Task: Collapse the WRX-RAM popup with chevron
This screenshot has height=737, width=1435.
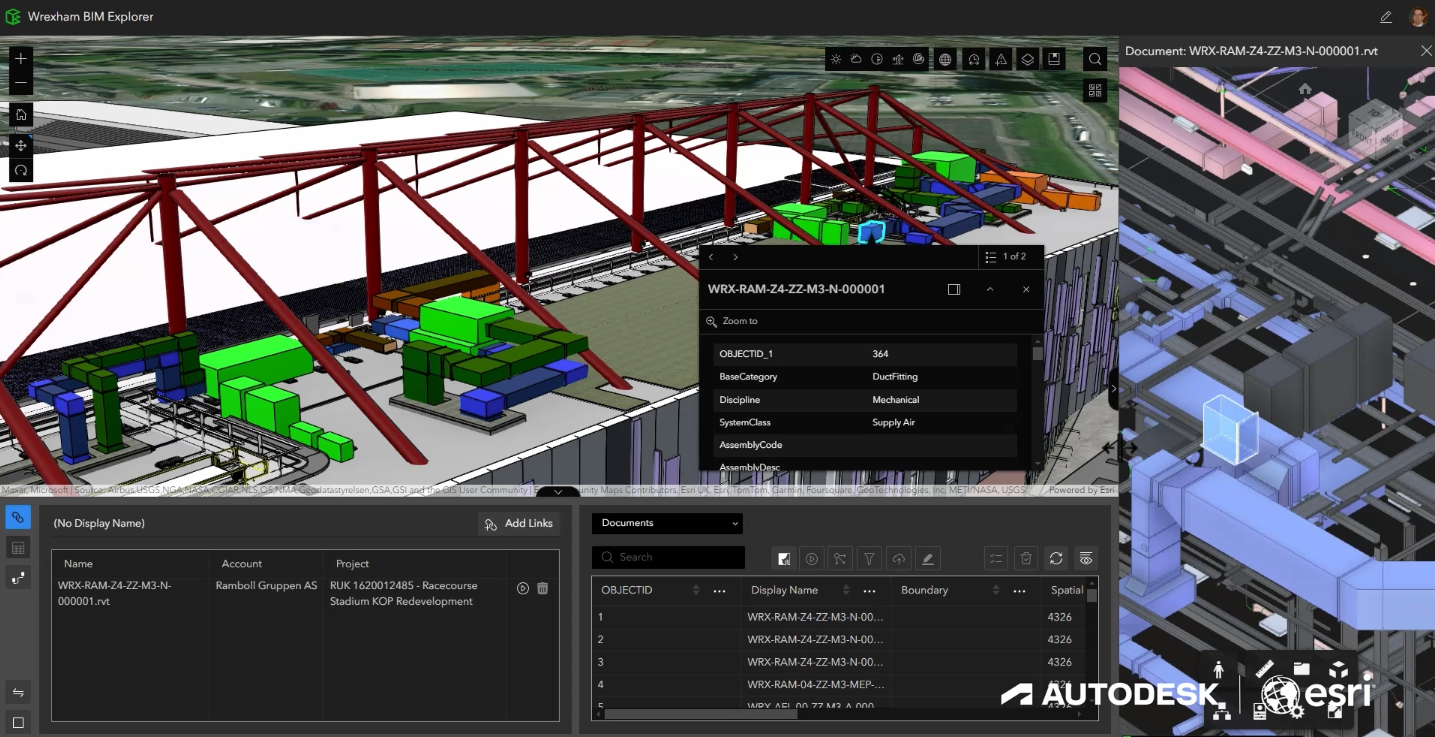Action: (x=990, y=289)
